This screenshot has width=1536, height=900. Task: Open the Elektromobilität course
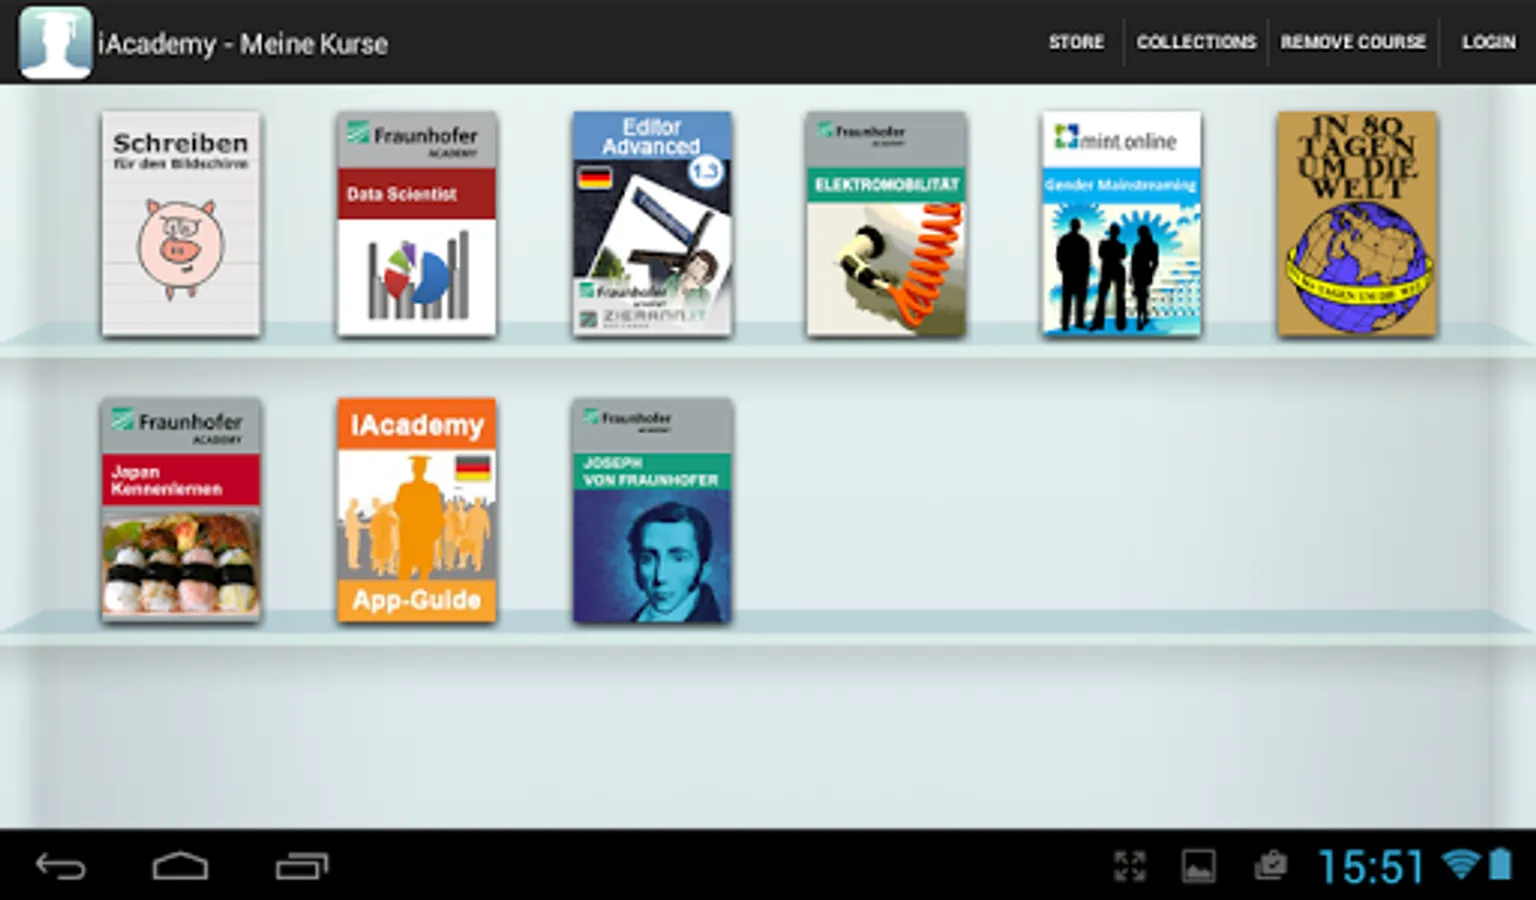[x=886, y=223]
